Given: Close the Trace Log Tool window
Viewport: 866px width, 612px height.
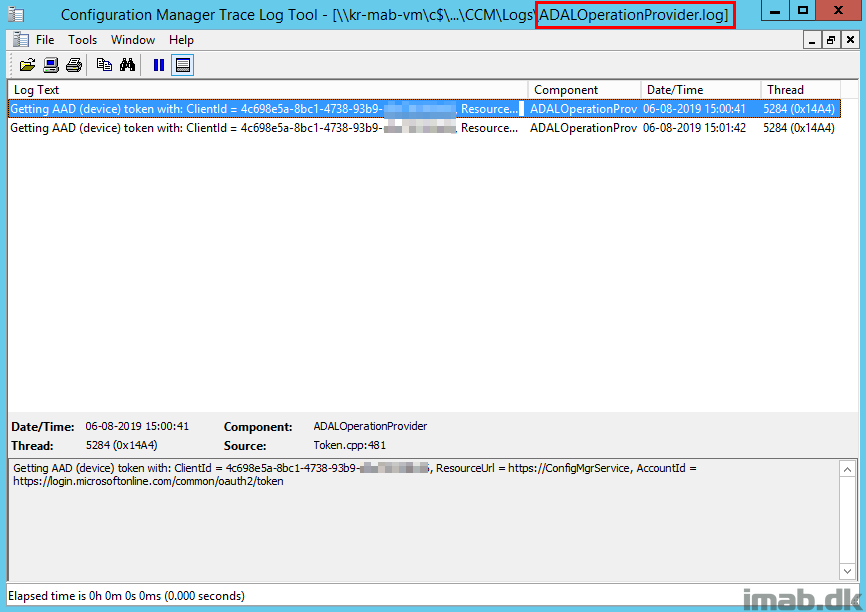Looking at the screenshot, I should 838,10.
